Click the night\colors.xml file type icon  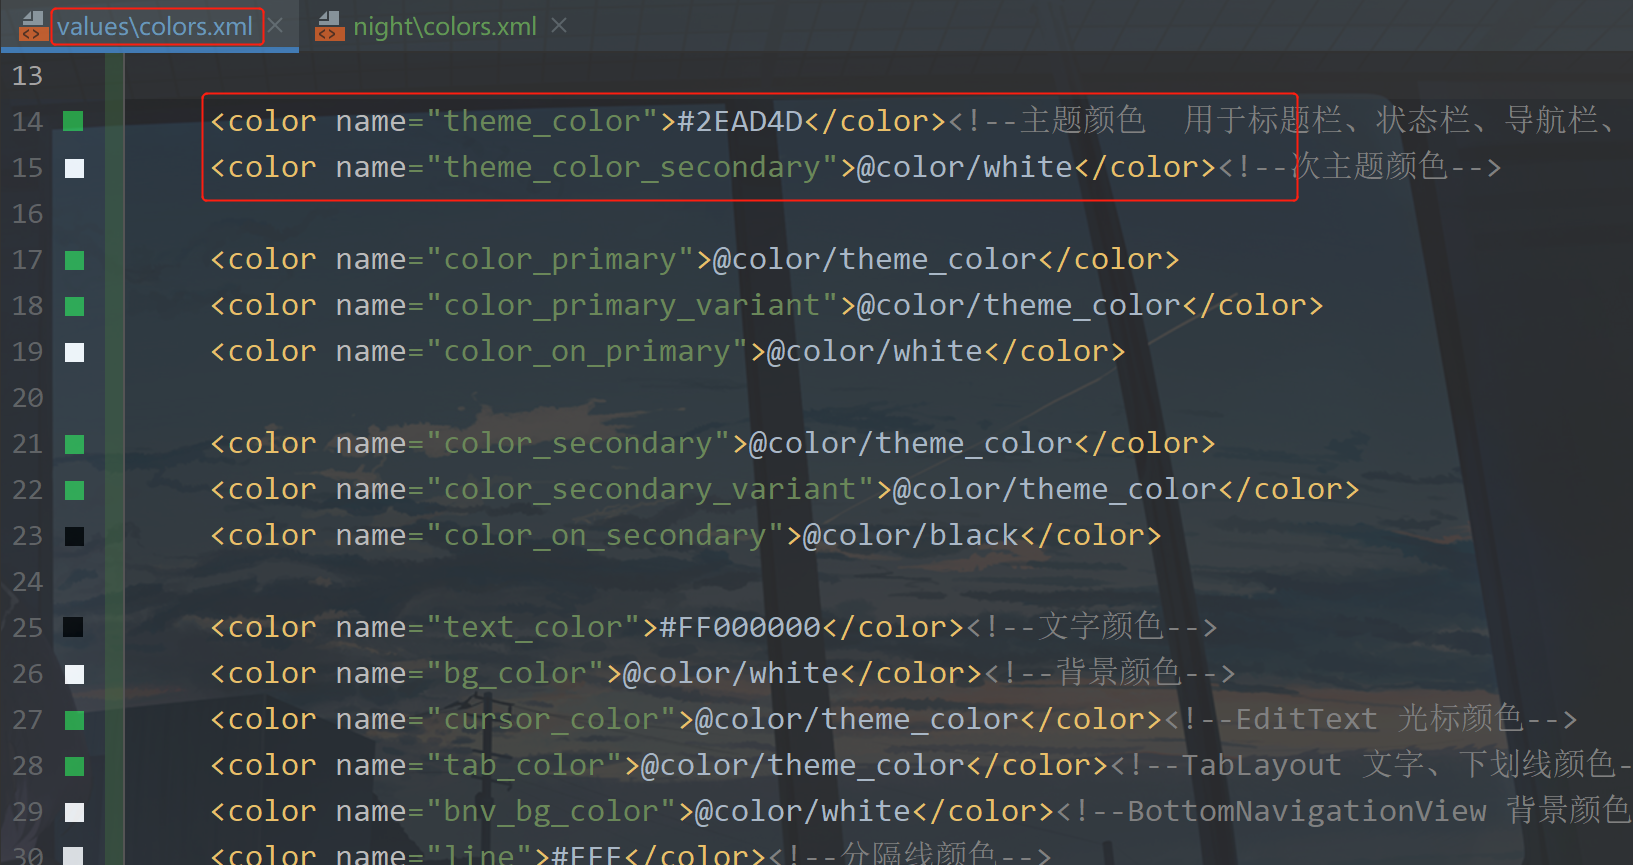coord(329,27)
